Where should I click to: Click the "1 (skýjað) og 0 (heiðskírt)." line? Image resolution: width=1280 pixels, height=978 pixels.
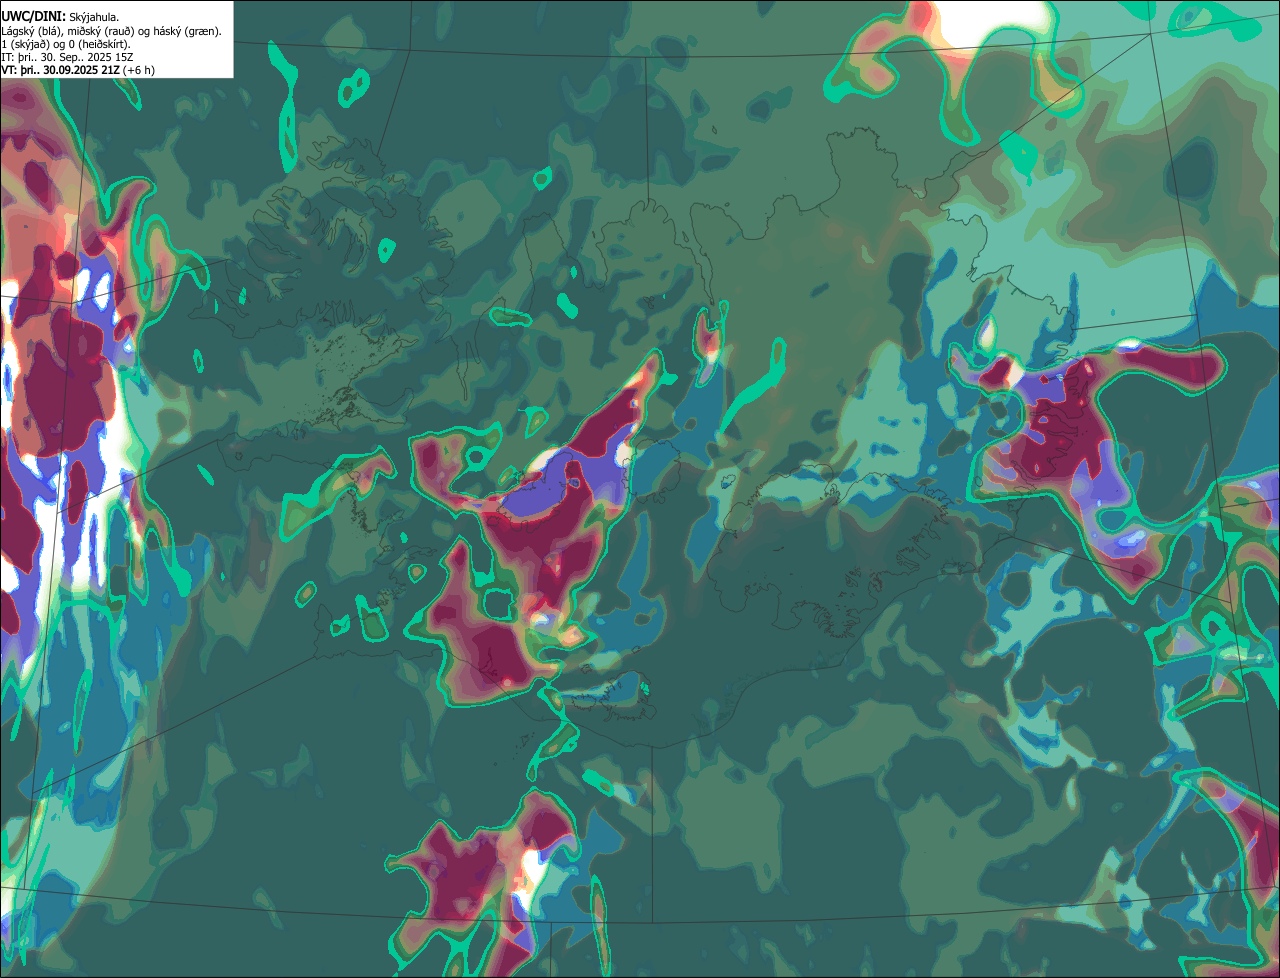tap(66, 44)
